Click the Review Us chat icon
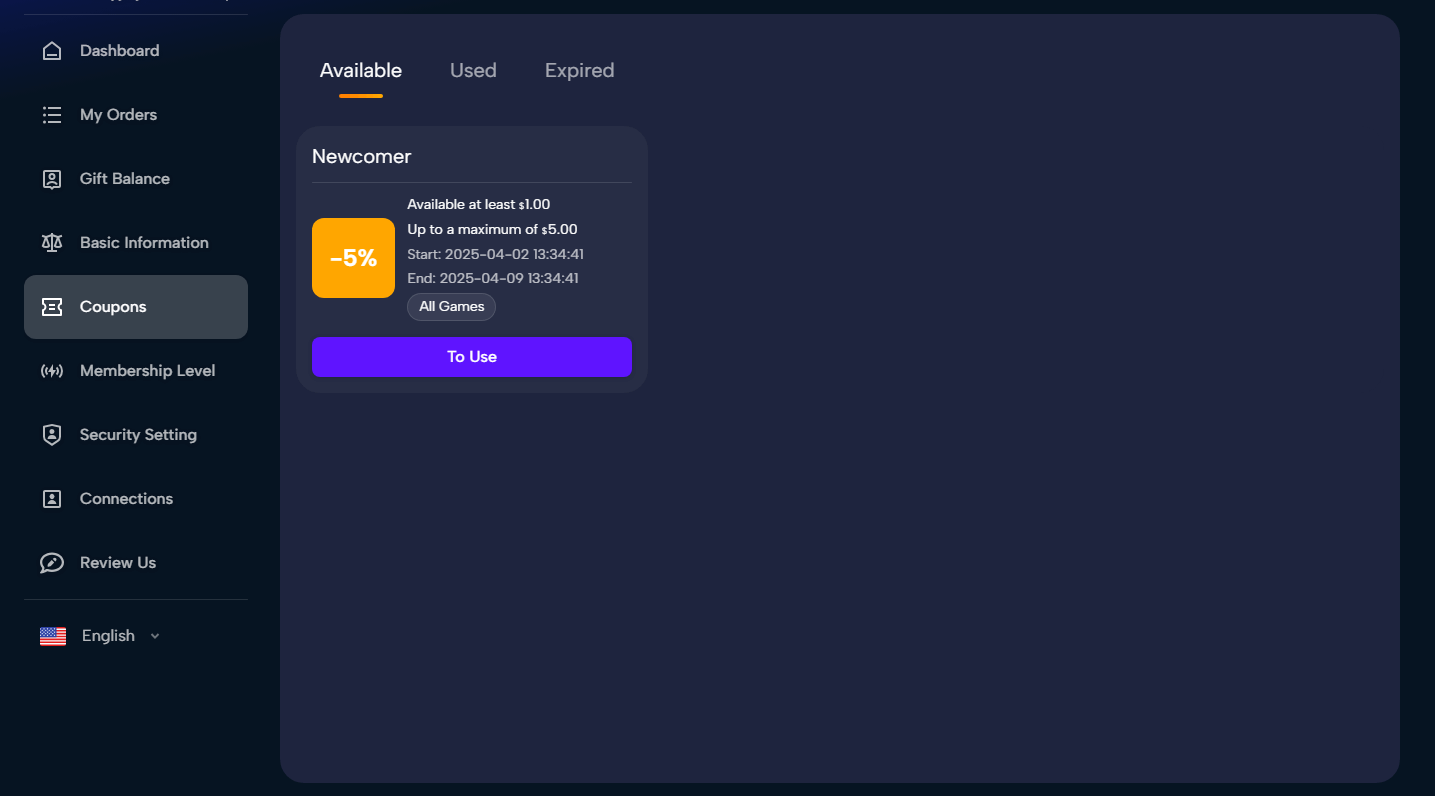The image size is (1435, 796). [x=52, y=563]
